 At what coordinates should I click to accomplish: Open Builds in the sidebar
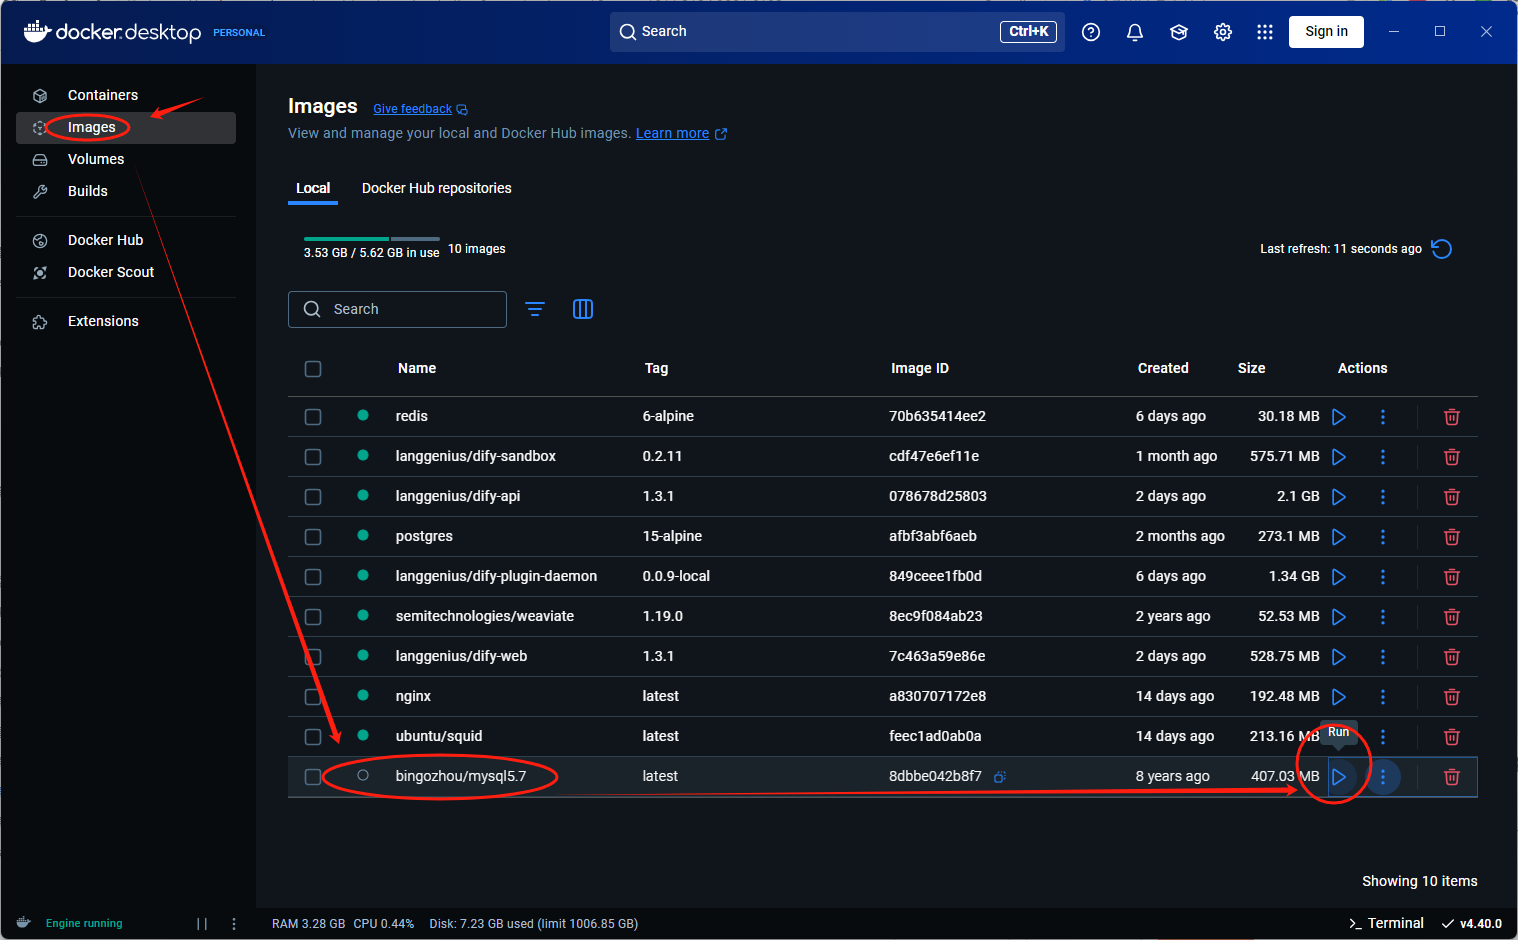click(126, 191)
